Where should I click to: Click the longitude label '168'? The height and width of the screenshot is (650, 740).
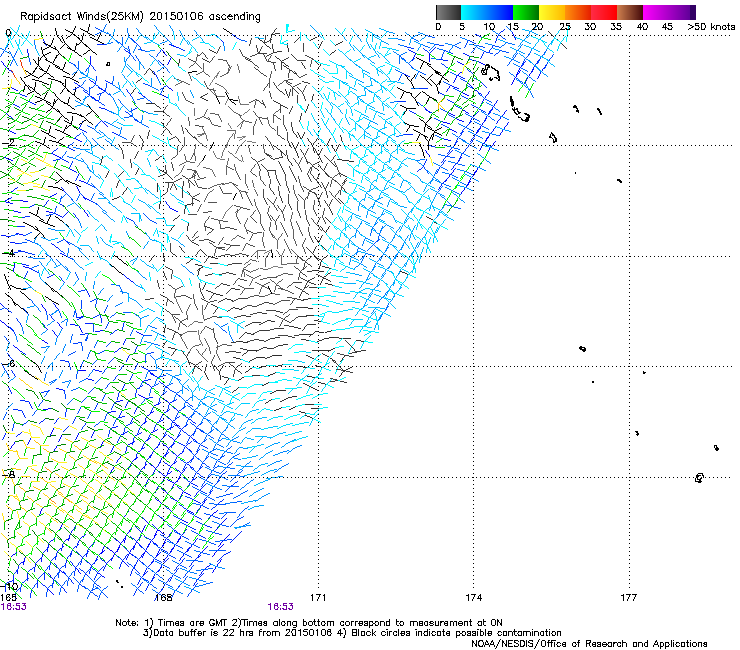(x=164, y=598)
